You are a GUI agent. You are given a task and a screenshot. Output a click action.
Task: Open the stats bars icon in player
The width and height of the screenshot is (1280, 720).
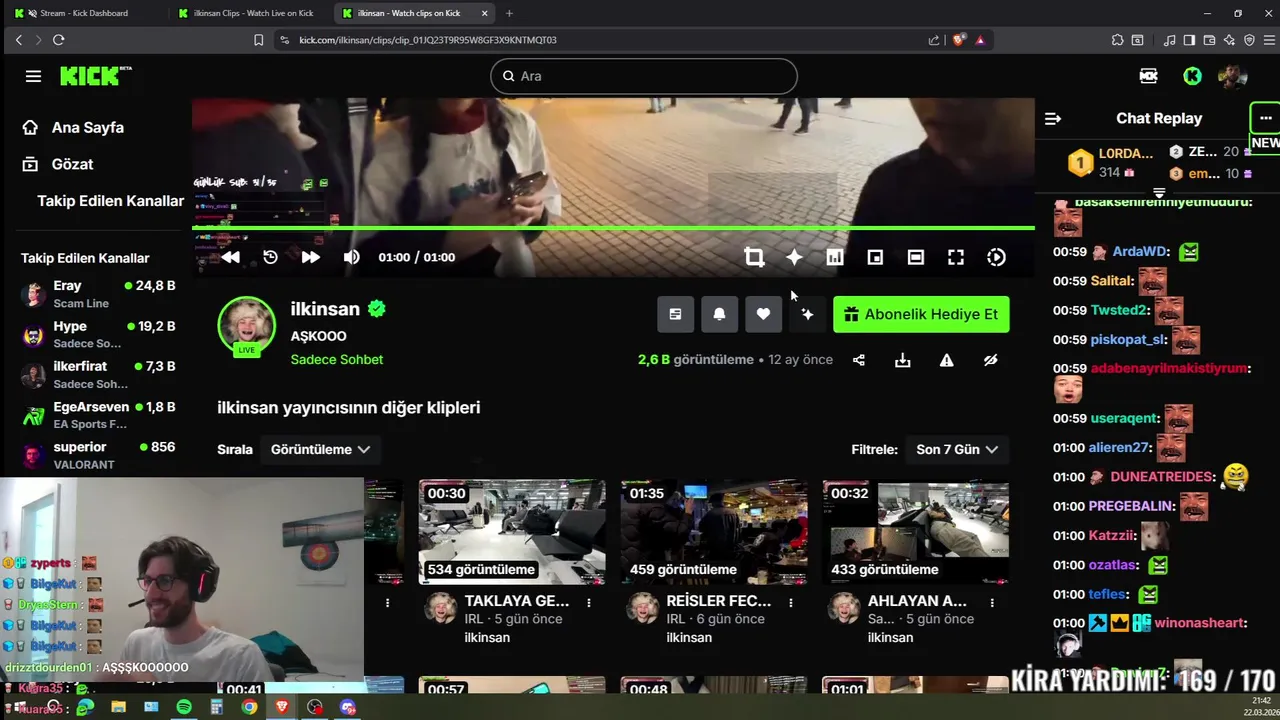point(835,257)
